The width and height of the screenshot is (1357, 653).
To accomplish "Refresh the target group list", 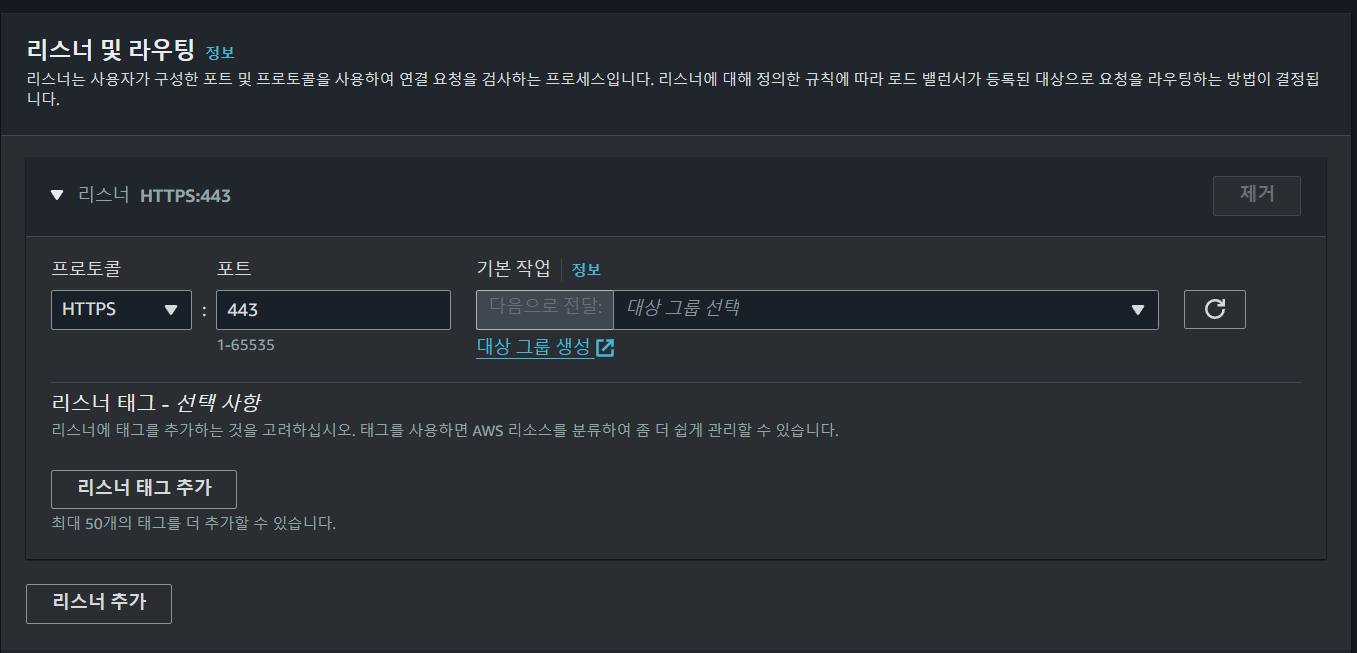I will [x=1214, y=310].
